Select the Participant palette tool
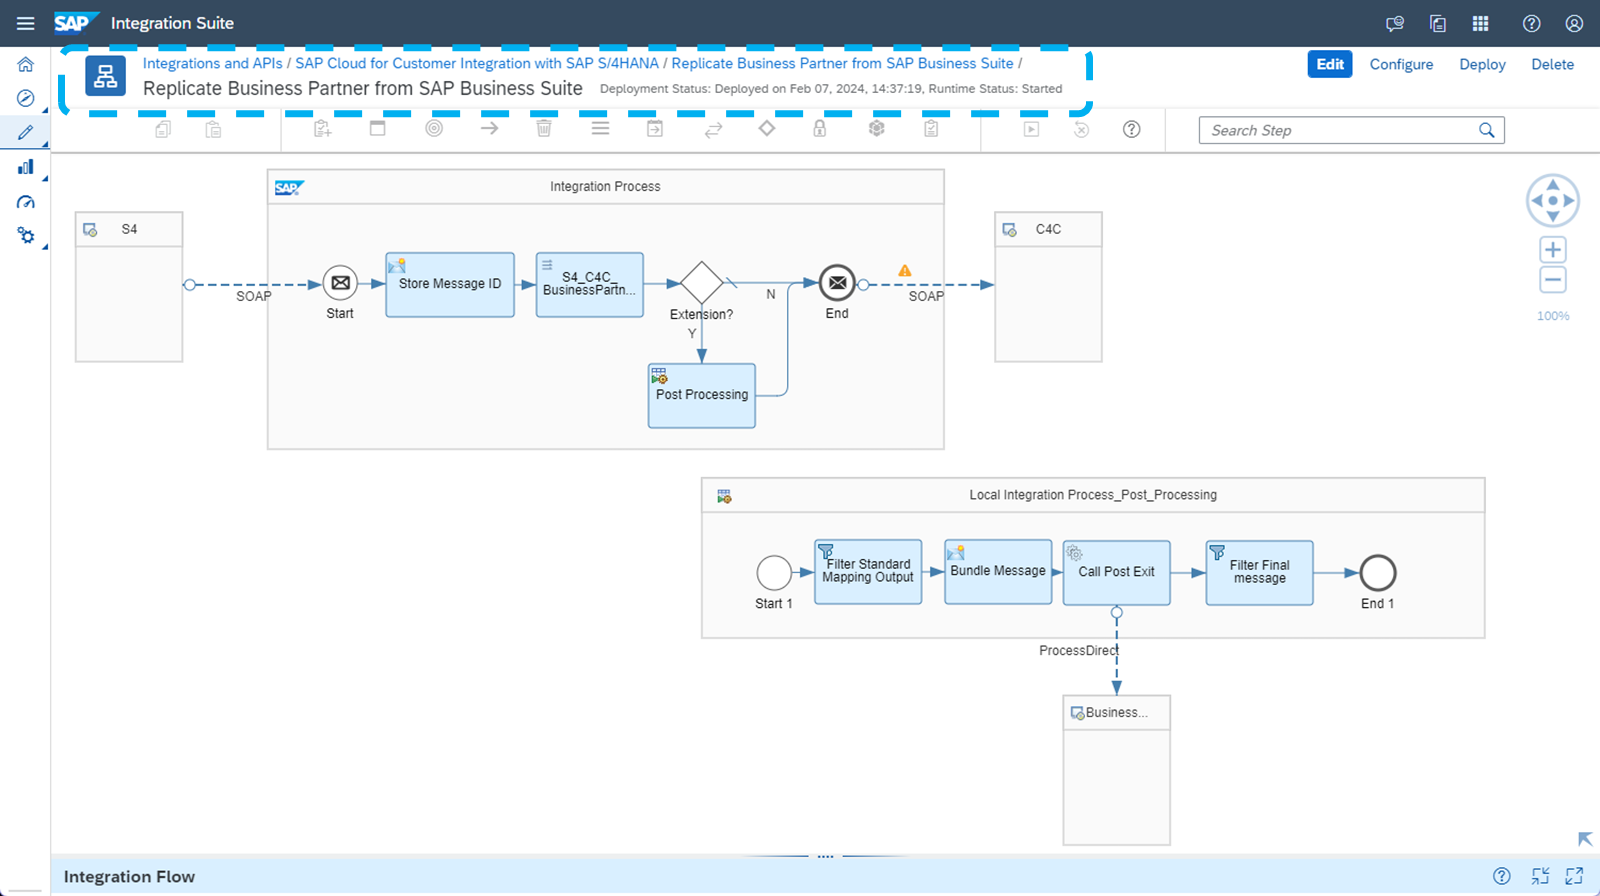Viewport: 1600px width, 896px height. coord(322,129)
